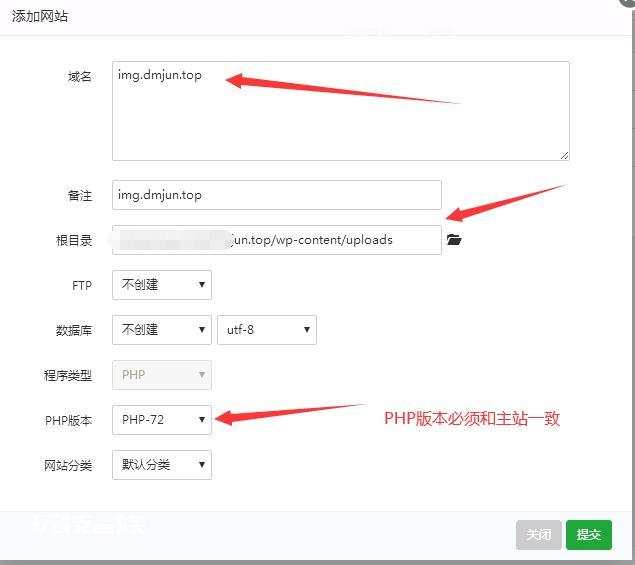Click the 根目录 field label
This screenshot has height=565, width=635.
[x=74, y=241]
